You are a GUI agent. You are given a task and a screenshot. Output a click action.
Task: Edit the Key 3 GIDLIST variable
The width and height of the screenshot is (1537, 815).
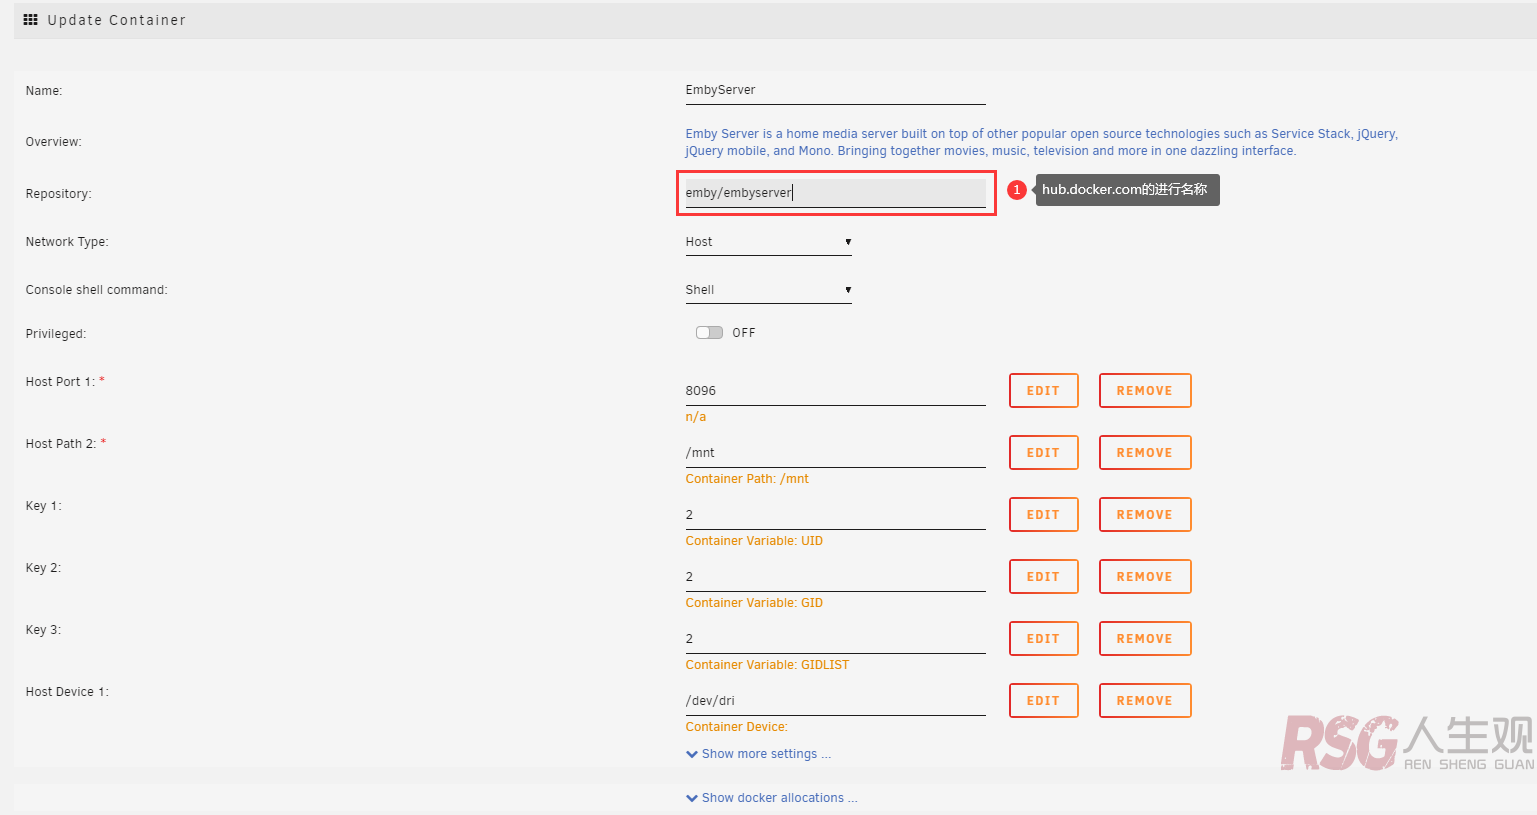tap(1043, 639)
